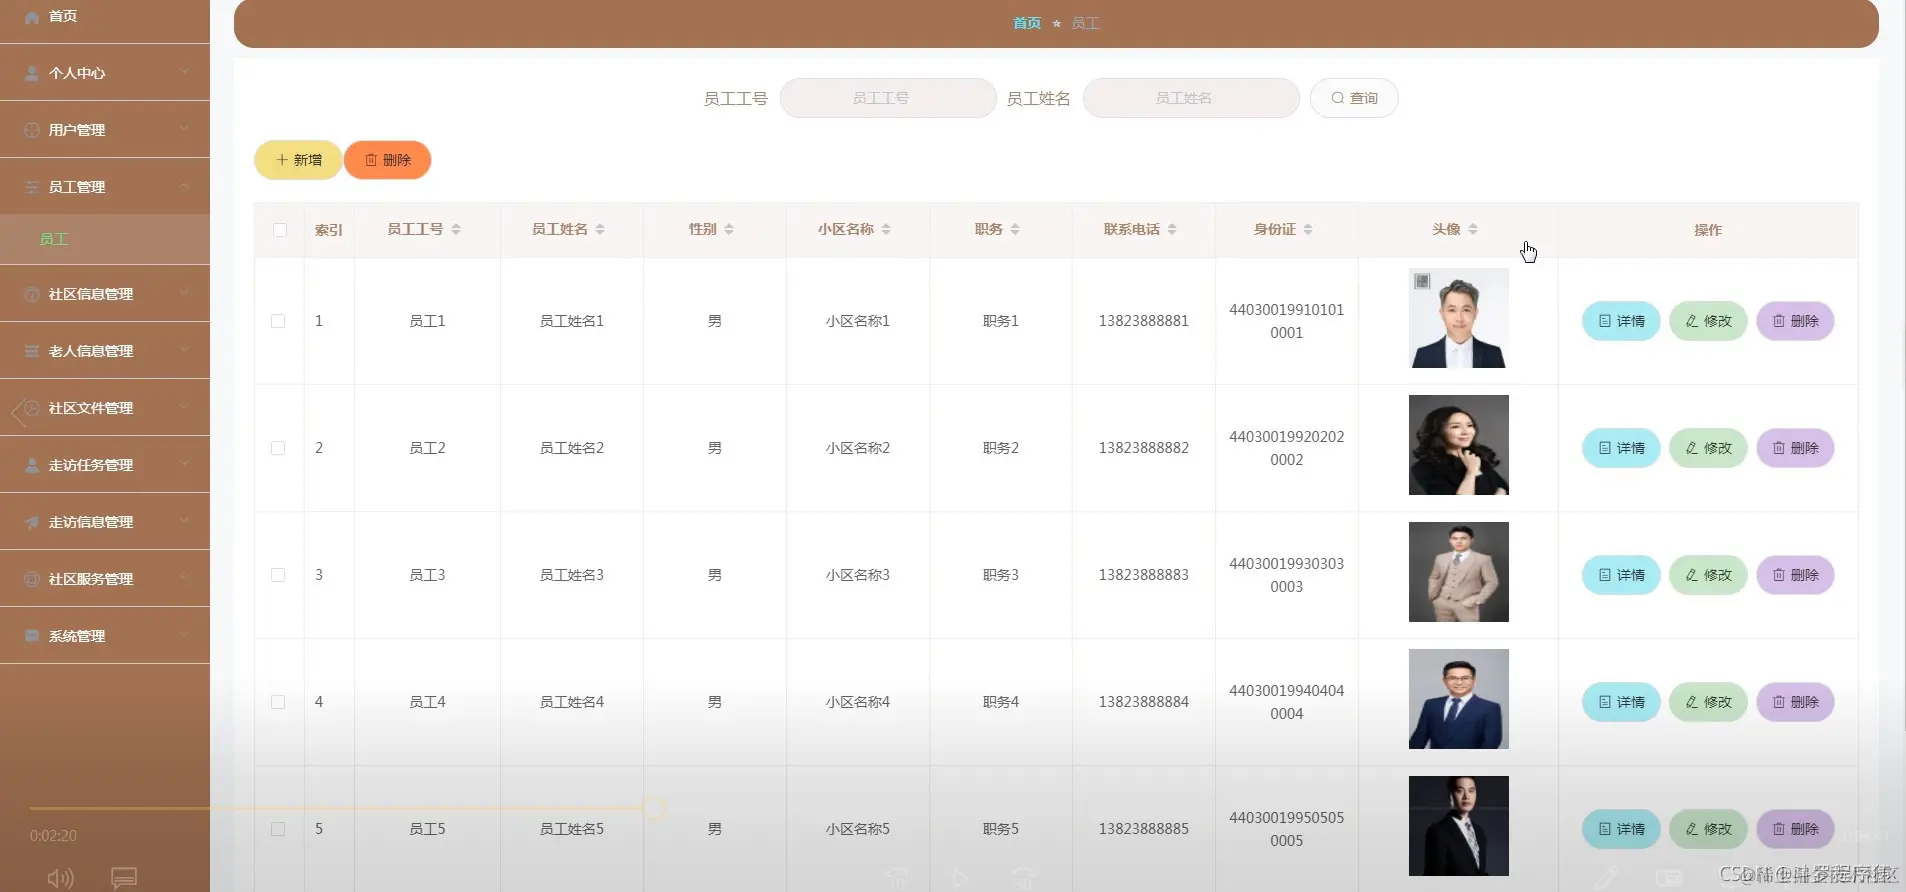Click the 系统管理 chevron arrow
The width and height of the screenshot is (1906, 892).
click(184, 635)
